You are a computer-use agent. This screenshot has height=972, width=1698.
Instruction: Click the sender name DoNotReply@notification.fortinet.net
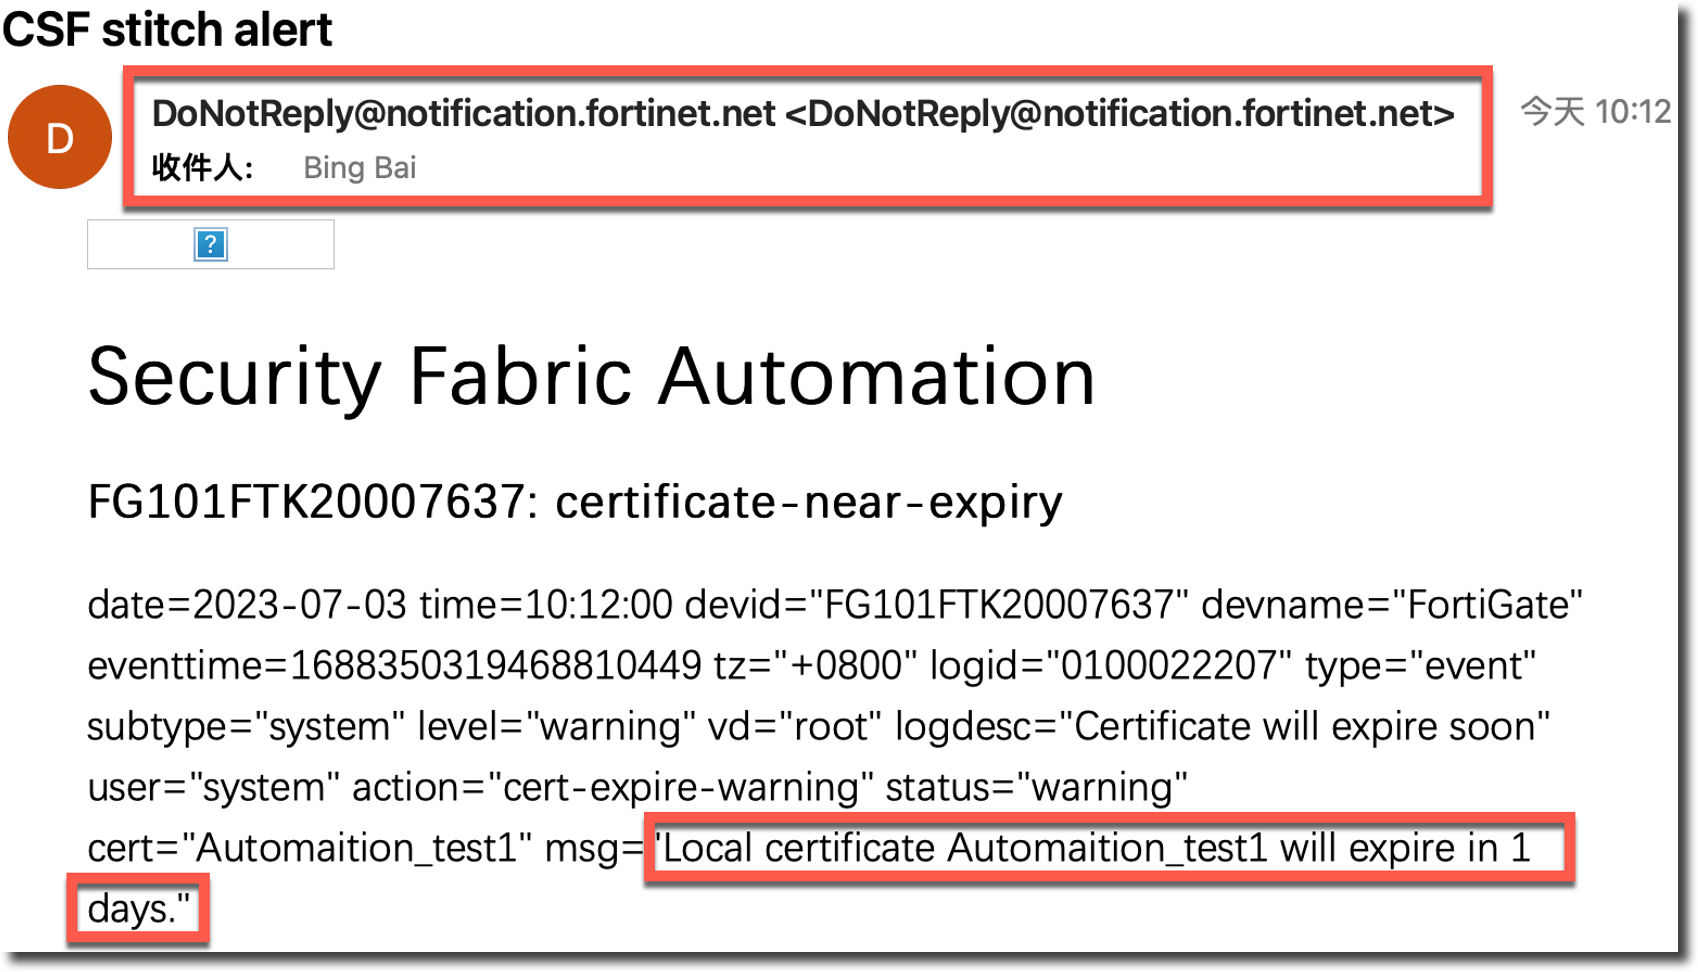pyautogui.click(x=463, y=114)
